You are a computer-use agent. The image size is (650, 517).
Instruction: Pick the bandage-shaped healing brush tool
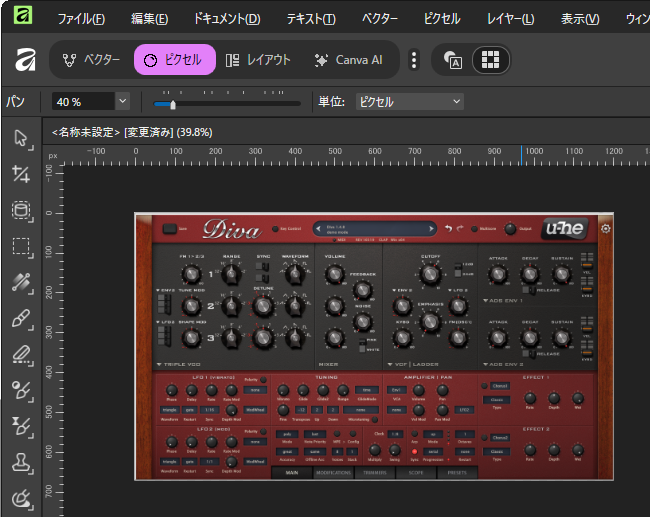[20, 282]
